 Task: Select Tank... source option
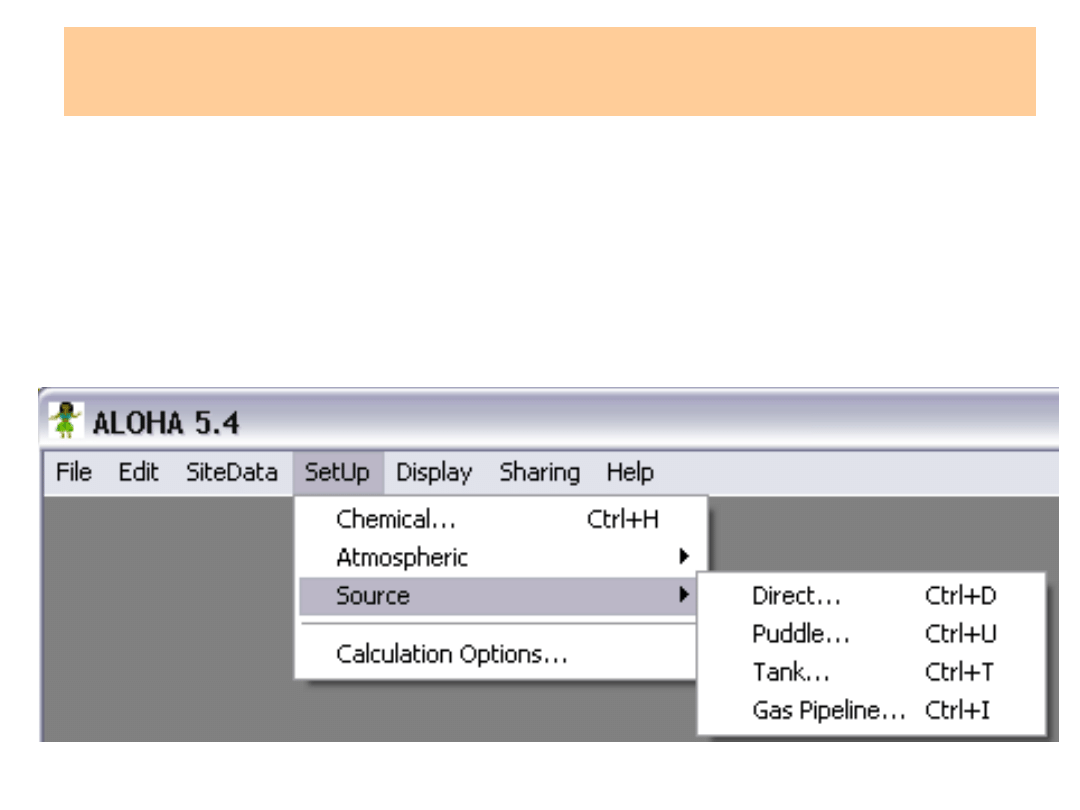[872, 672]
